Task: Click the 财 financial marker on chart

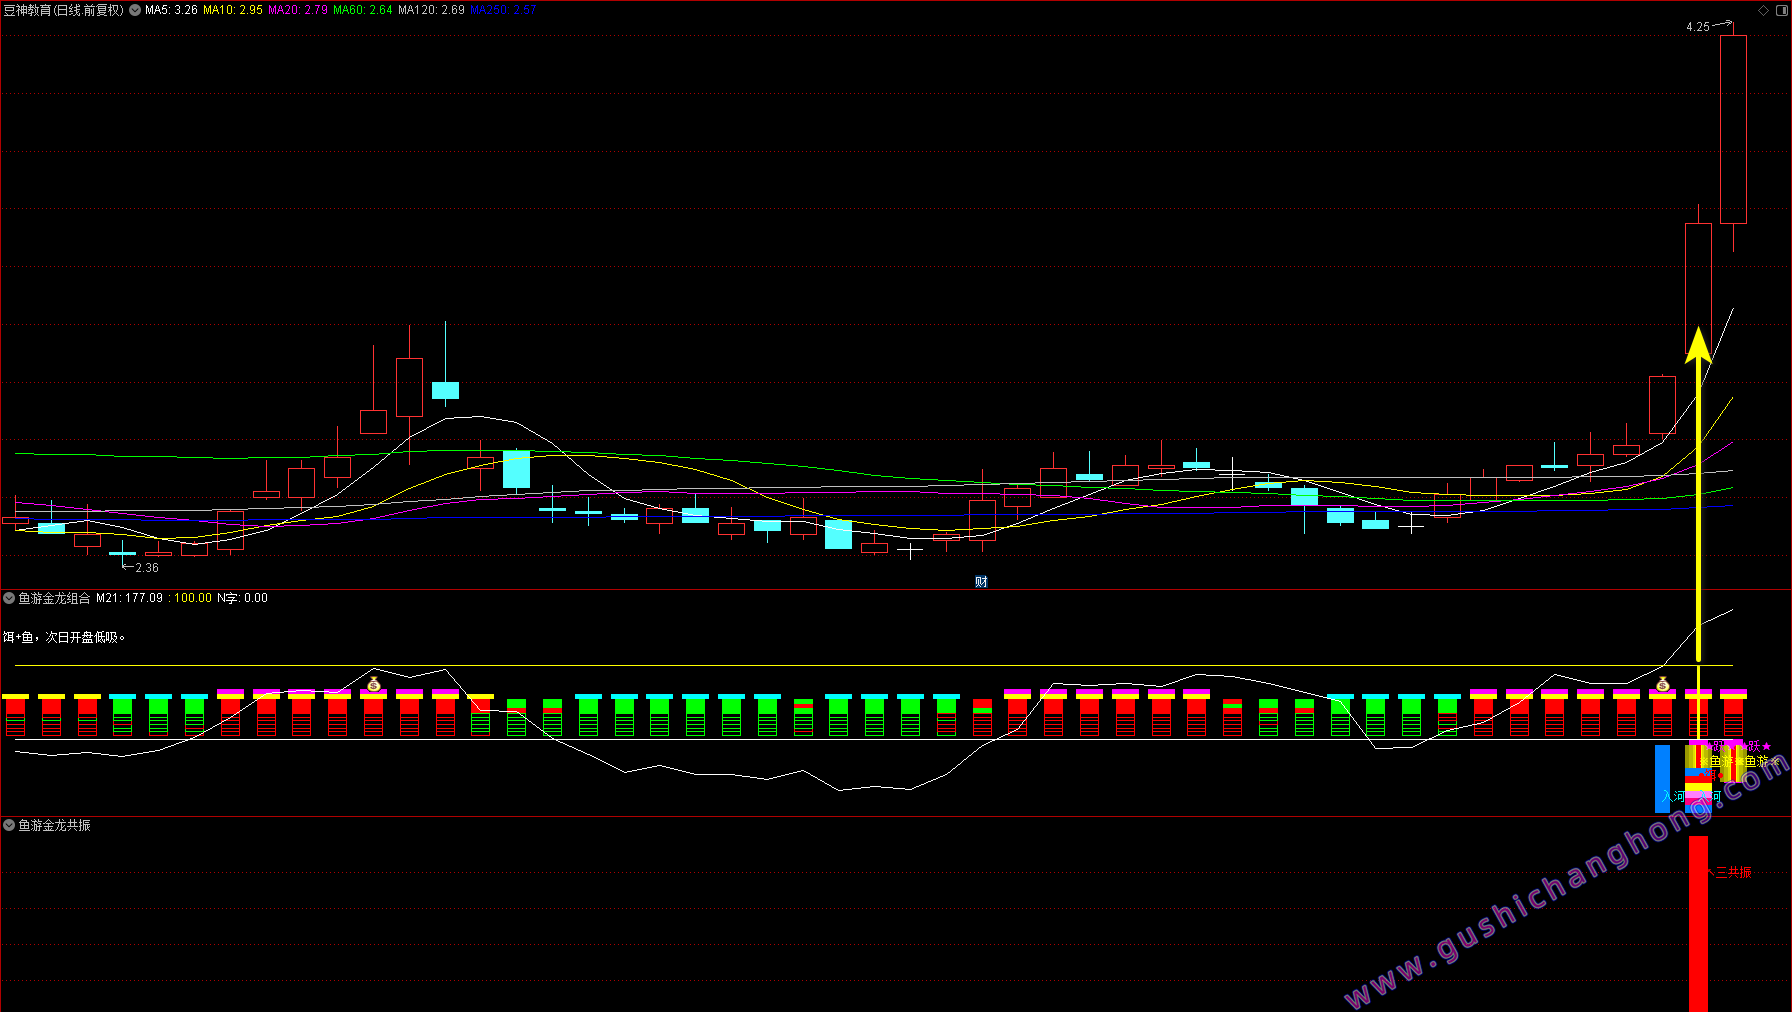Action: [x=981, y=582]
